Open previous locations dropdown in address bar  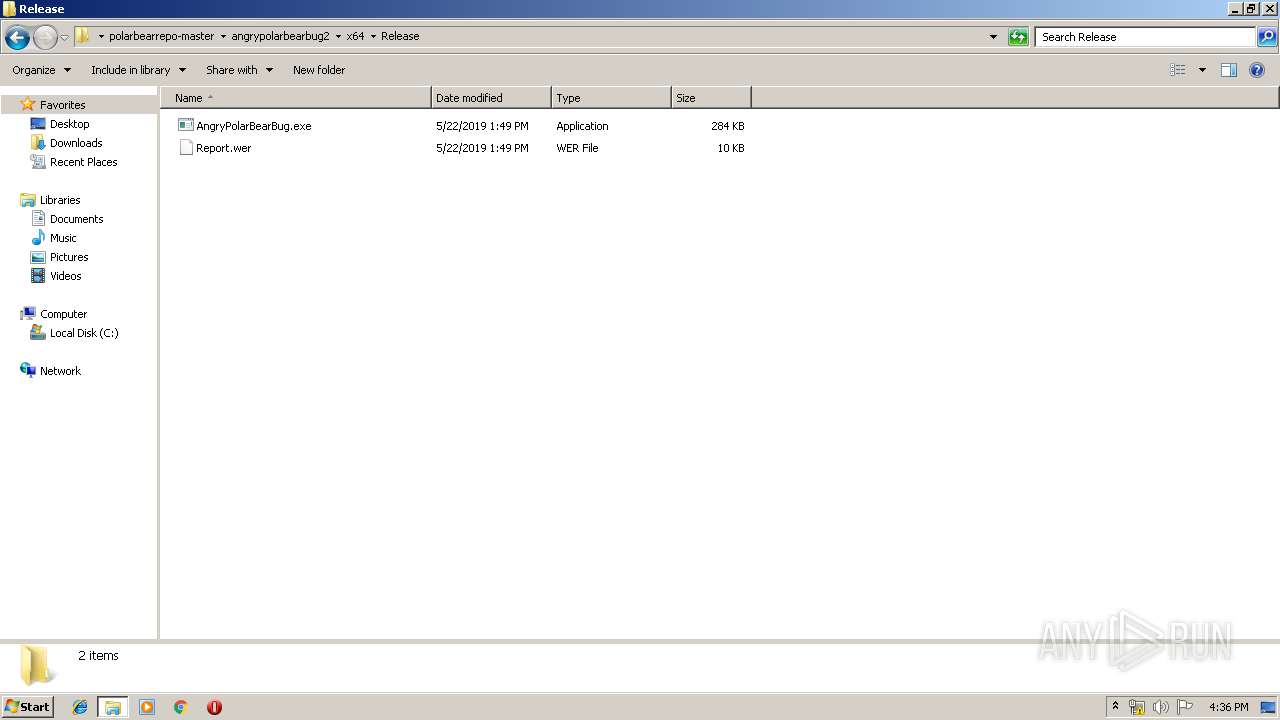pos(993,37)
